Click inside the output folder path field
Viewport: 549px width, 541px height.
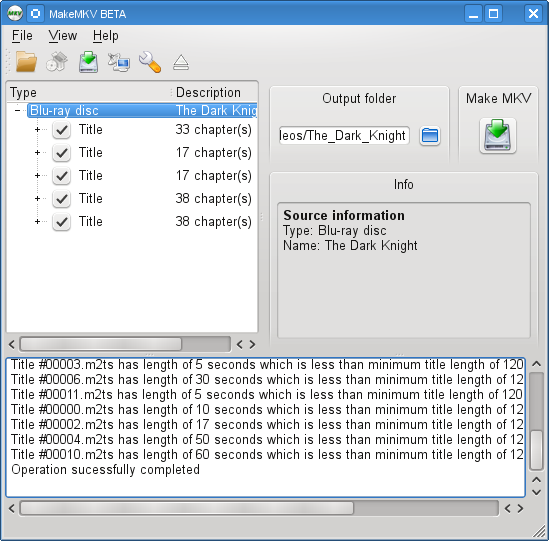coord(344,136)
